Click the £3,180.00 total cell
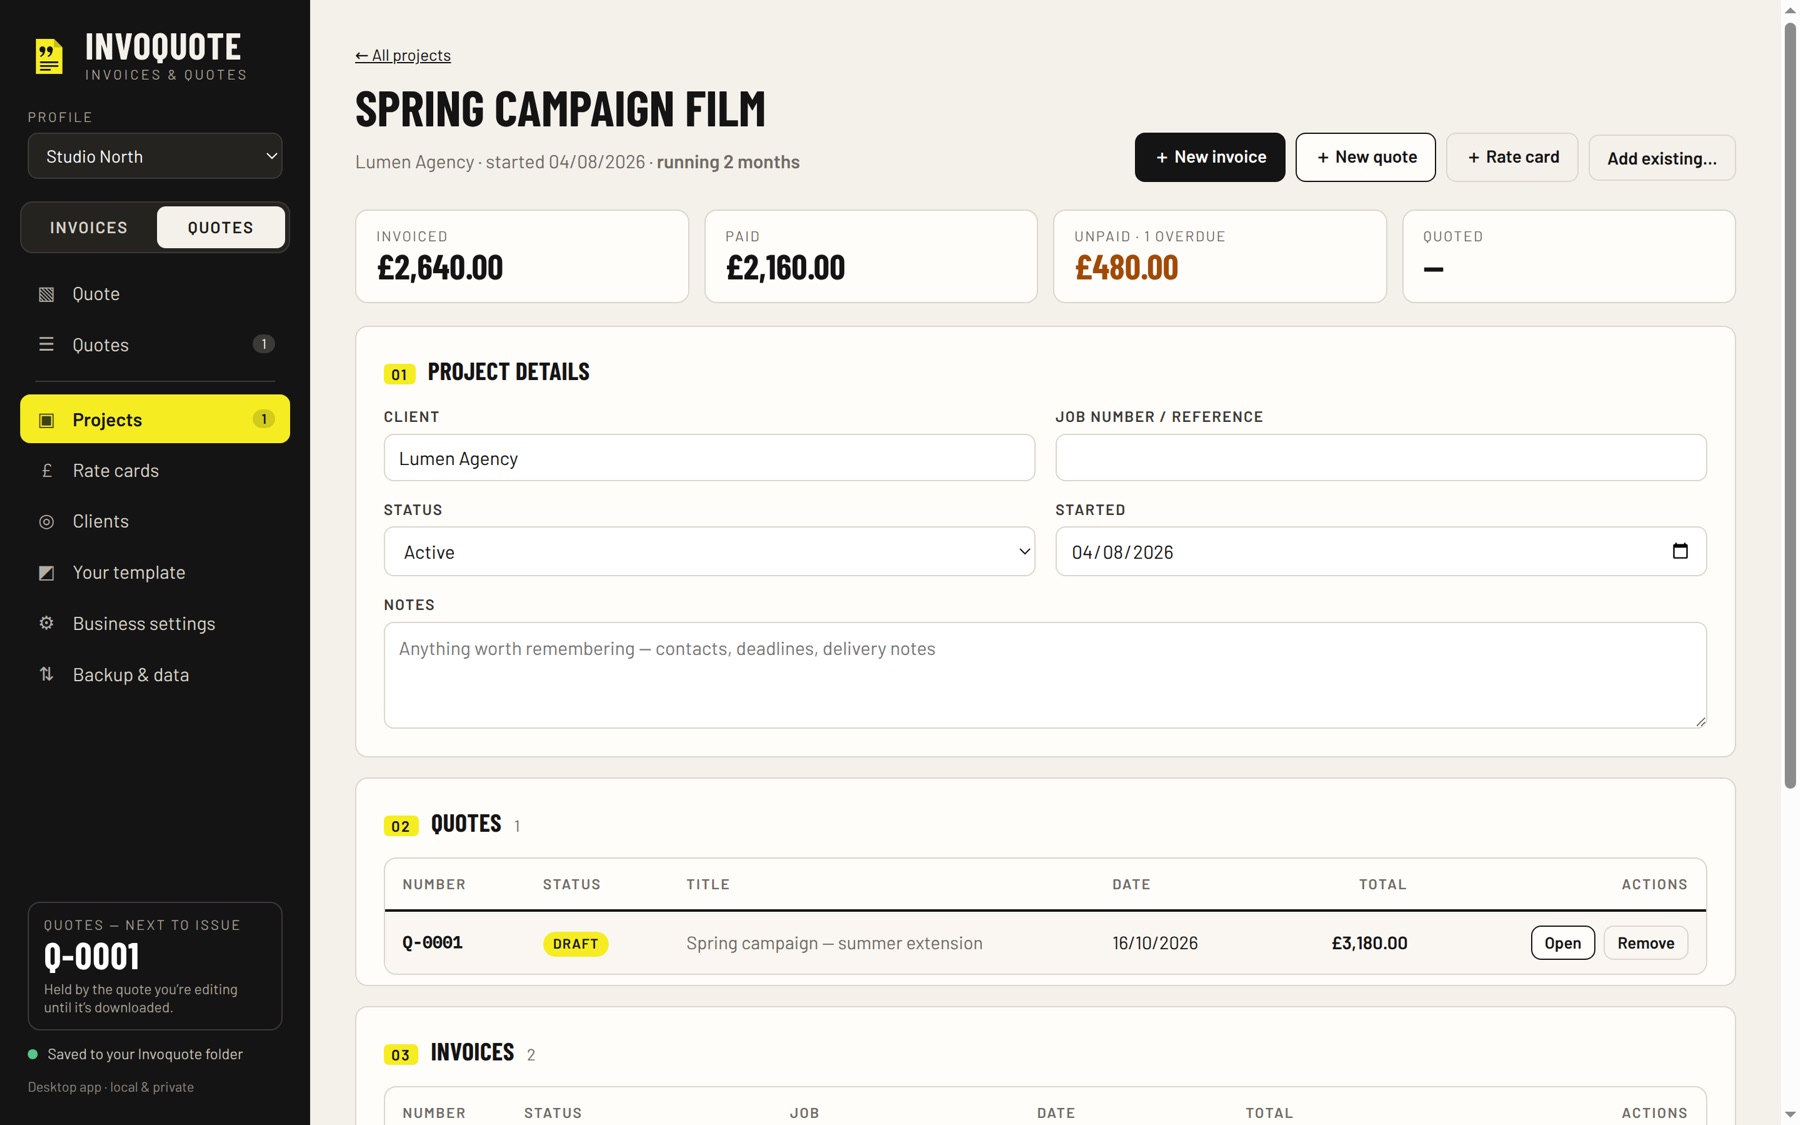 pos(1369,943)
